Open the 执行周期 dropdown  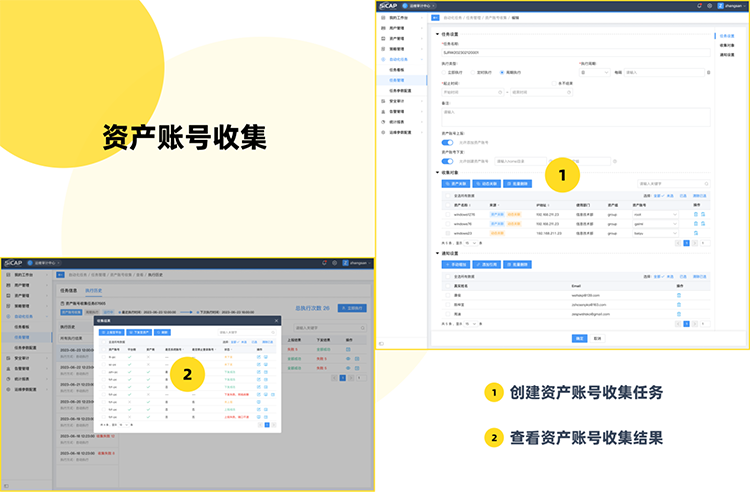[594, 72]
